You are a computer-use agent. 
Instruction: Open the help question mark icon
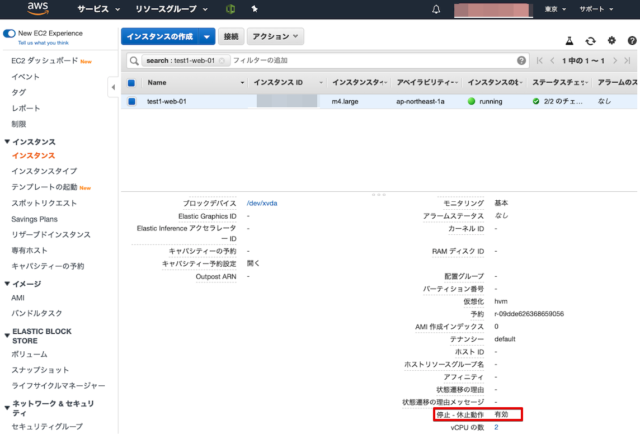click(632, 40)
